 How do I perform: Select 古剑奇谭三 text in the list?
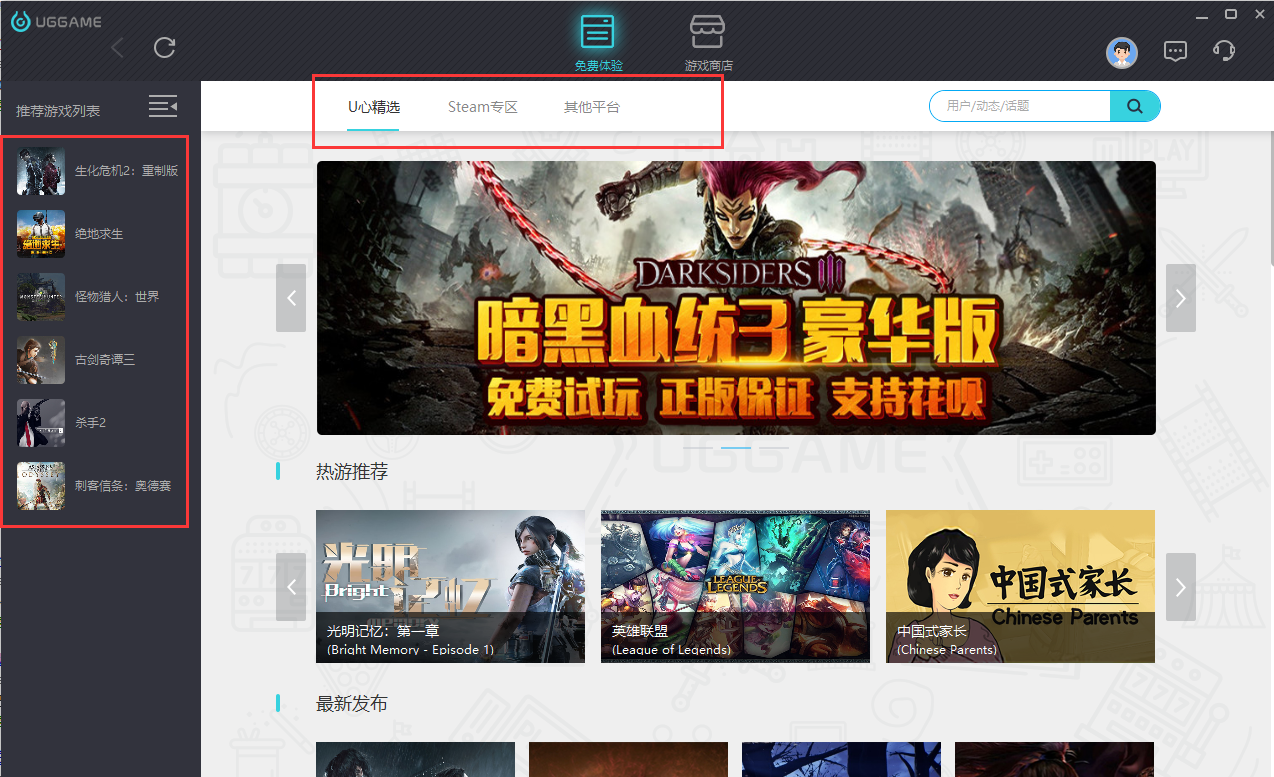pyautogui.click(x=105, y=360)
